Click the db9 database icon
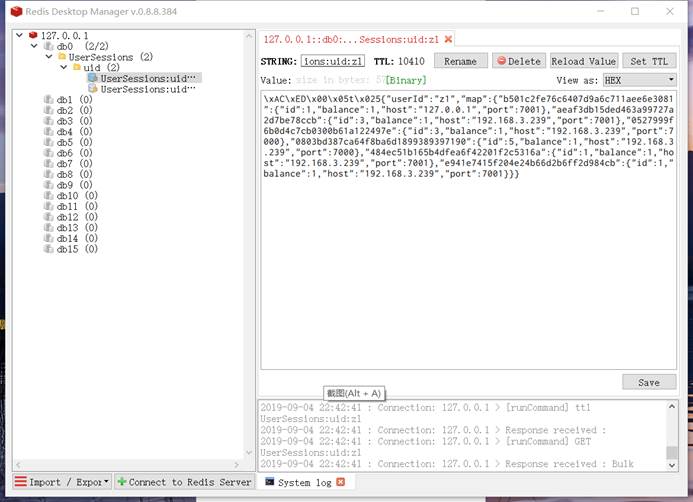This screenshot has width=693, height=502. (49, 185)
